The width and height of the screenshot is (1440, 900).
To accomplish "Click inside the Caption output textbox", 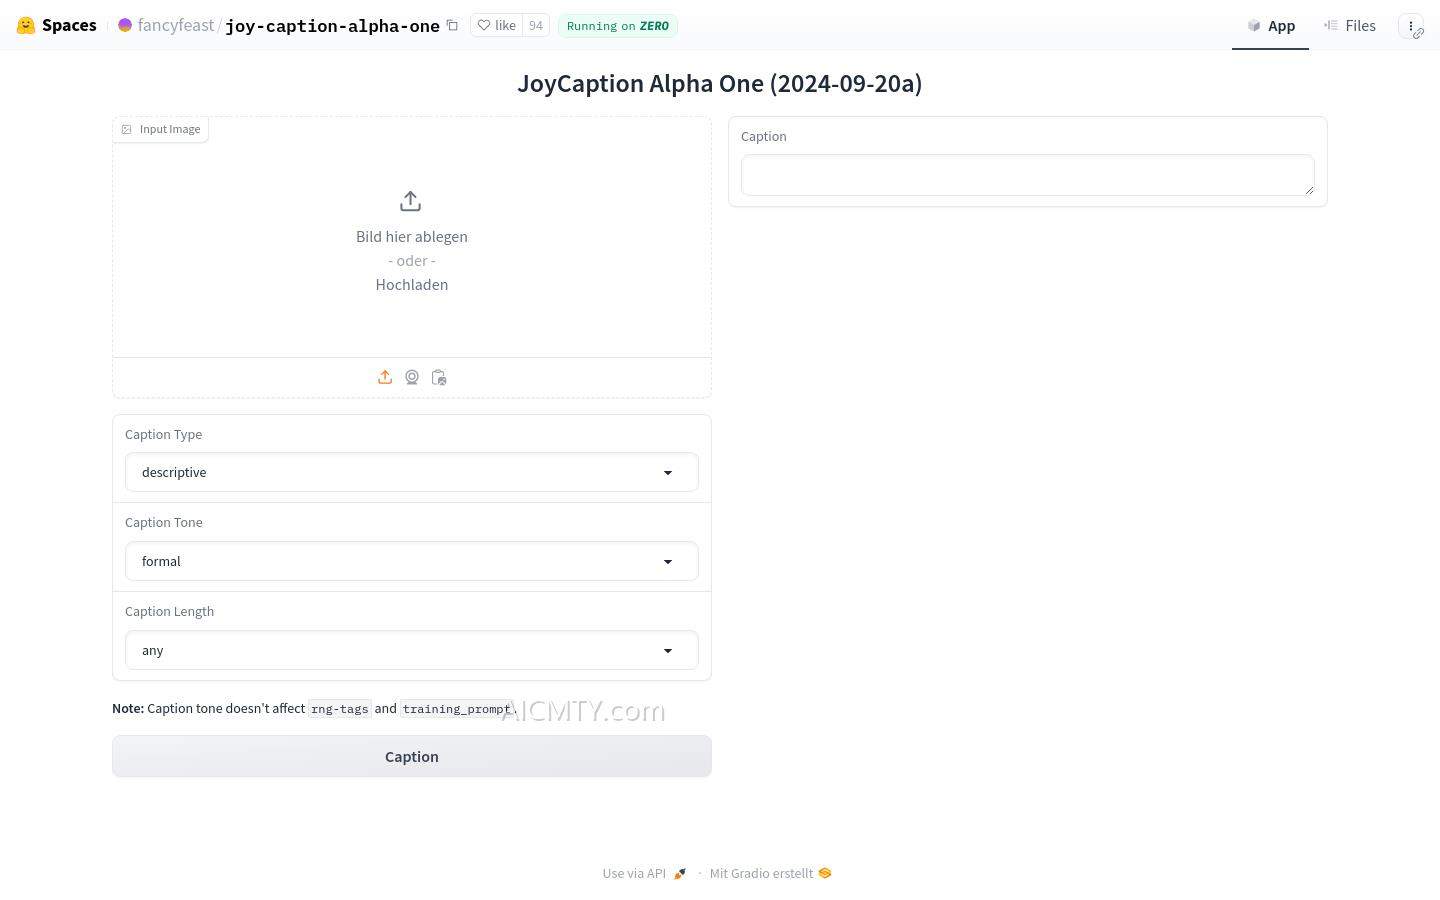I will click(1027, 175).
